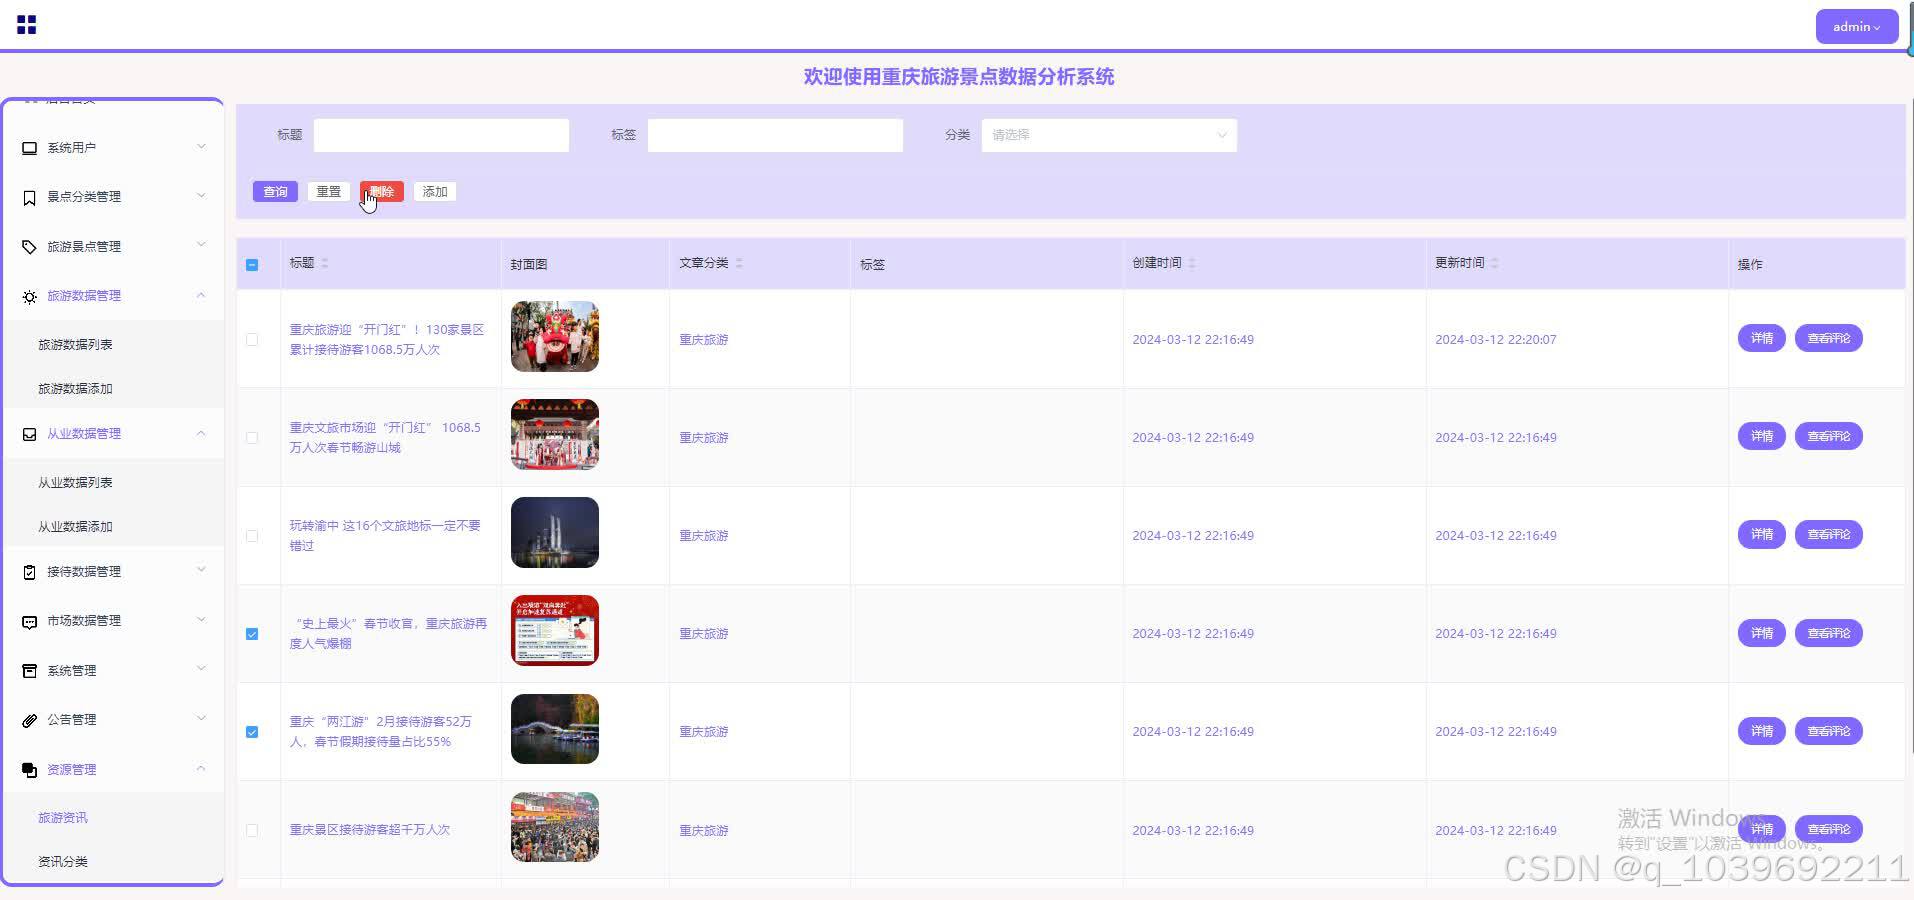Expand the 景点分类管理 menu chevron
The height and width of the screenshot is (900, 1914).
[201, 196]
